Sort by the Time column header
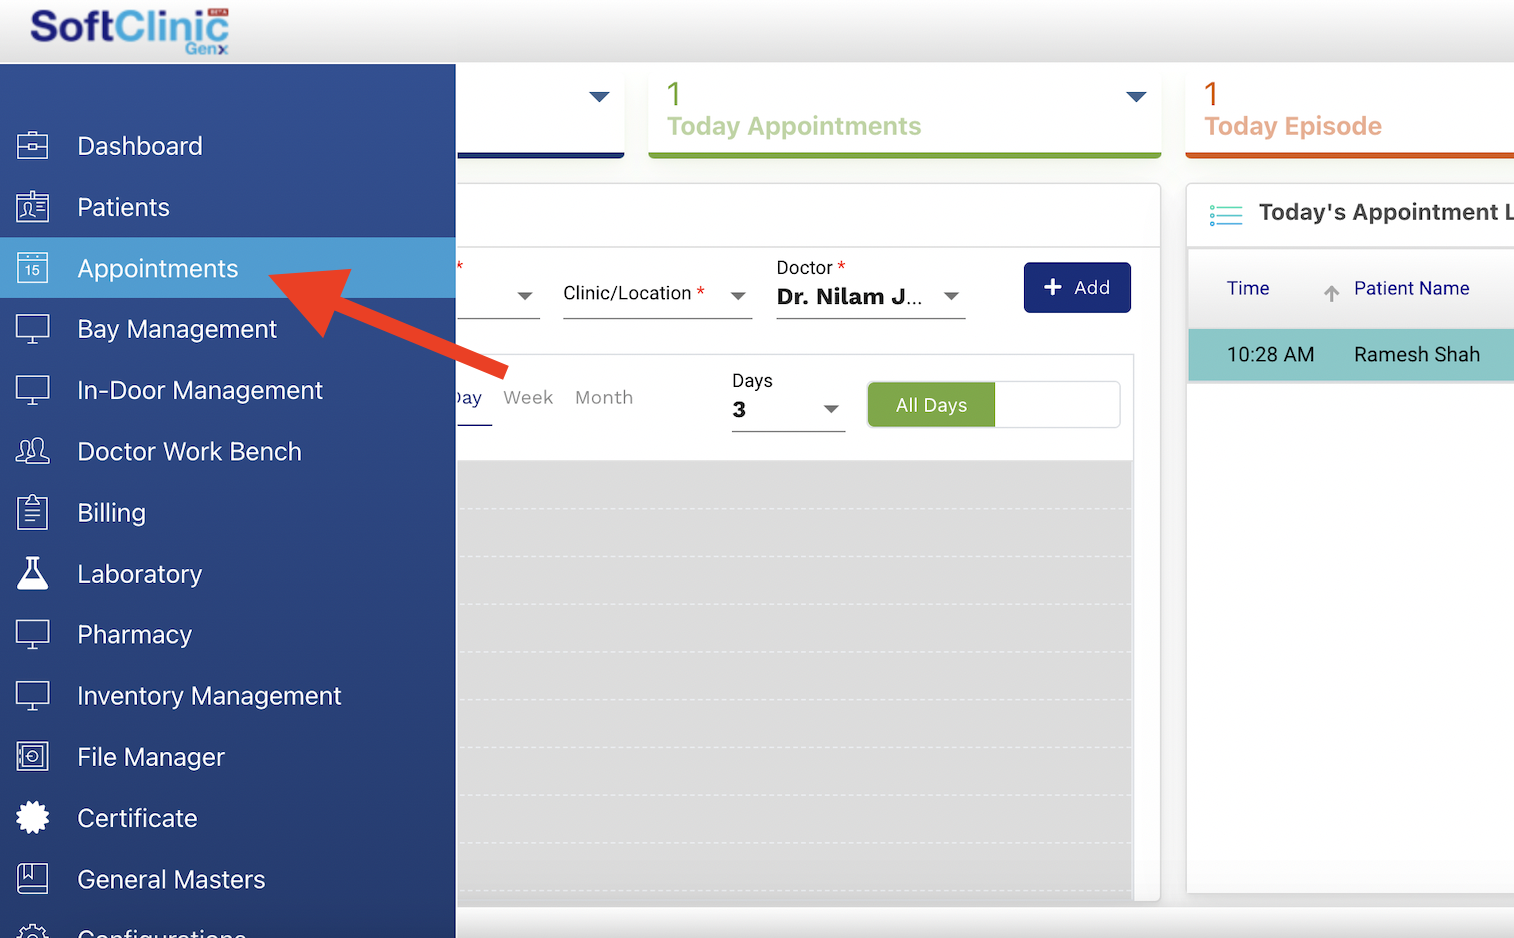This screenshot has width=1514, height=938. point(1248,289)
